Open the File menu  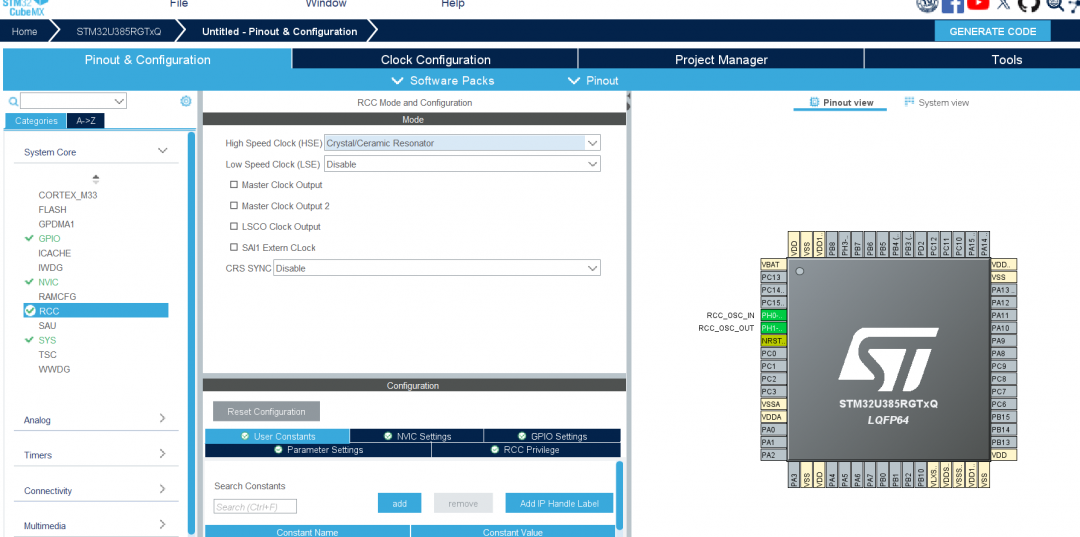tap(179, 3)
